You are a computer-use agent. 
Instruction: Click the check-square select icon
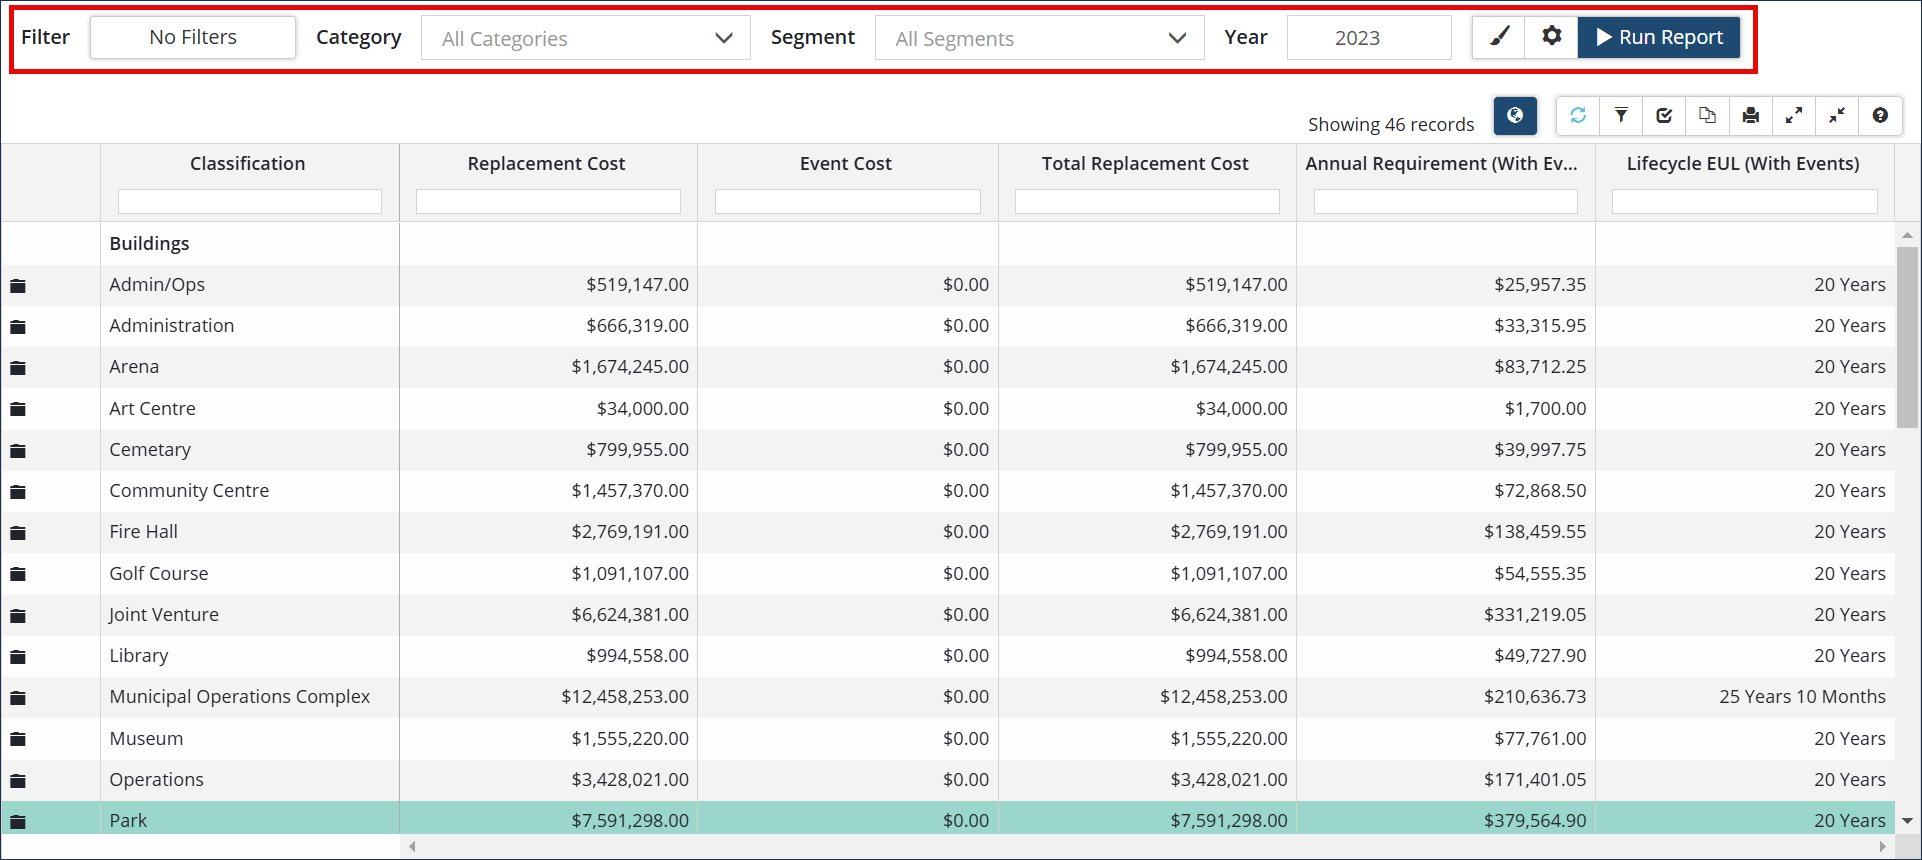1664,116
